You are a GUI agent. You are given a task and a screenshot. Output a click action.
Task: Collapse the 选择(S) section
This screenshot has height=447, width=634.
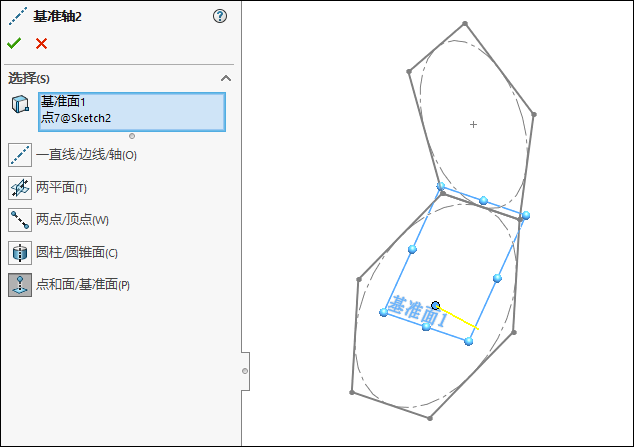pyautogui.click(x=226, y=78)
